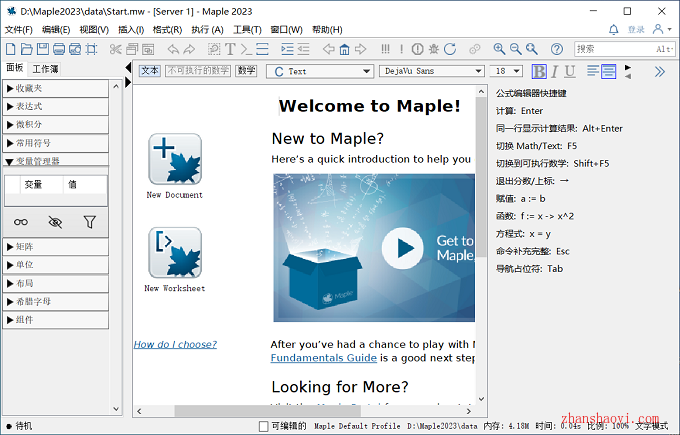Expand the 矩阵 palette

click(56, 247)
